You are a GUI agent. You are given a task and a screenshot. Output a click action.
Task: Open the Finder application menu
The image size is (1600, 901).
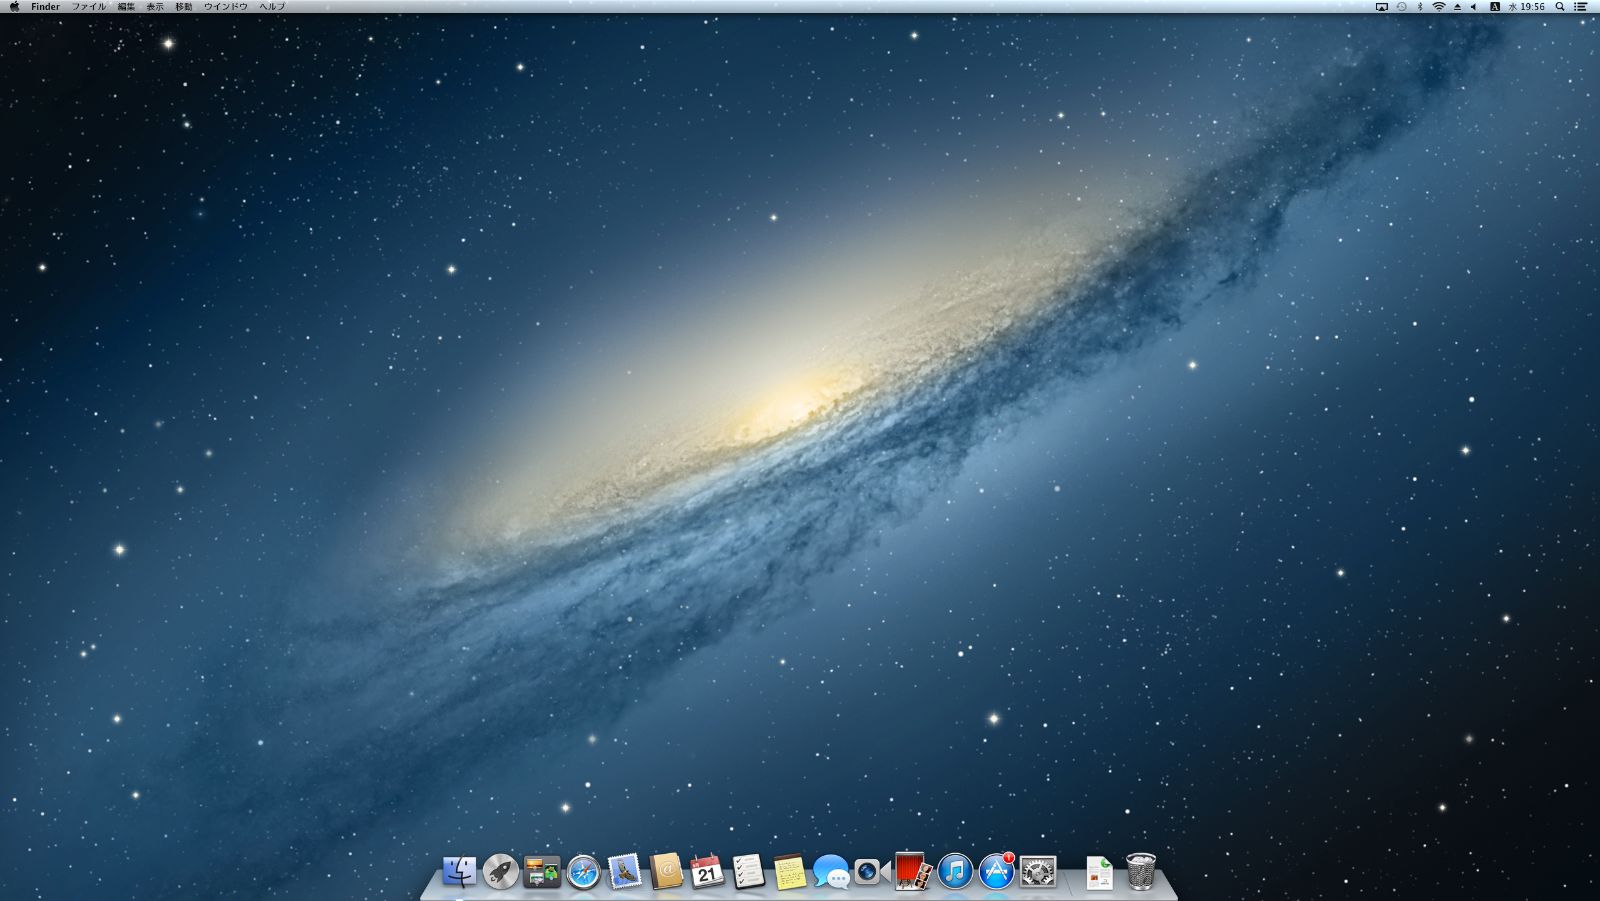coord(45,6)
